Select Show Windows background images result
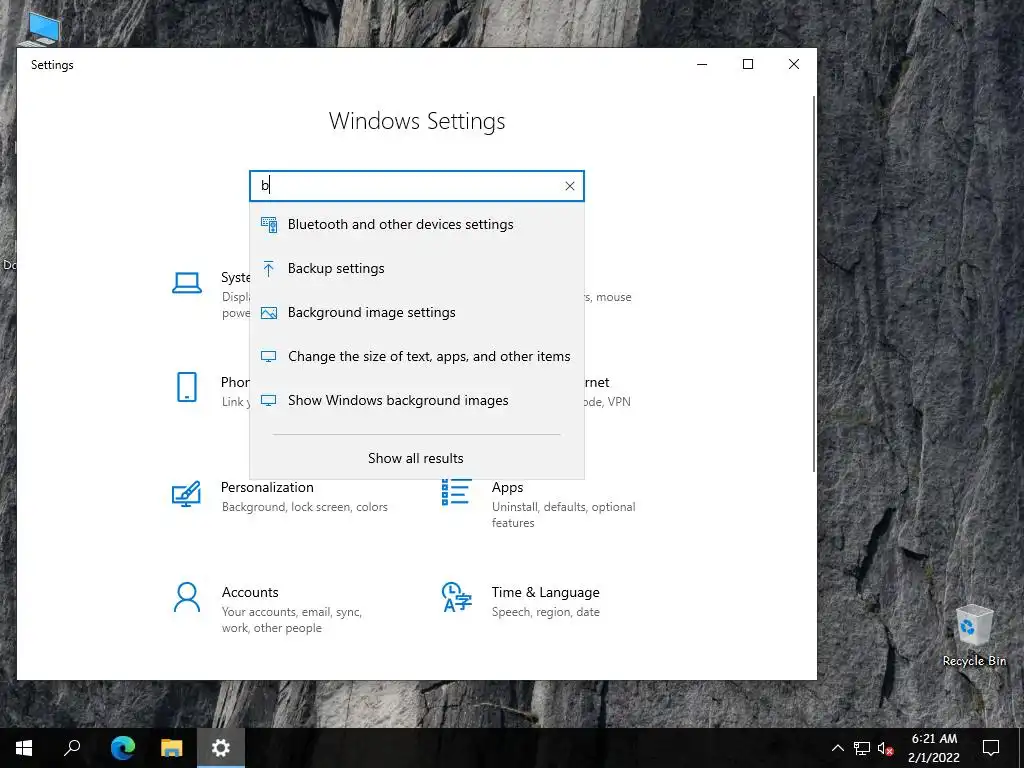This screenshot has width=1024, height=768. [417, 400]
